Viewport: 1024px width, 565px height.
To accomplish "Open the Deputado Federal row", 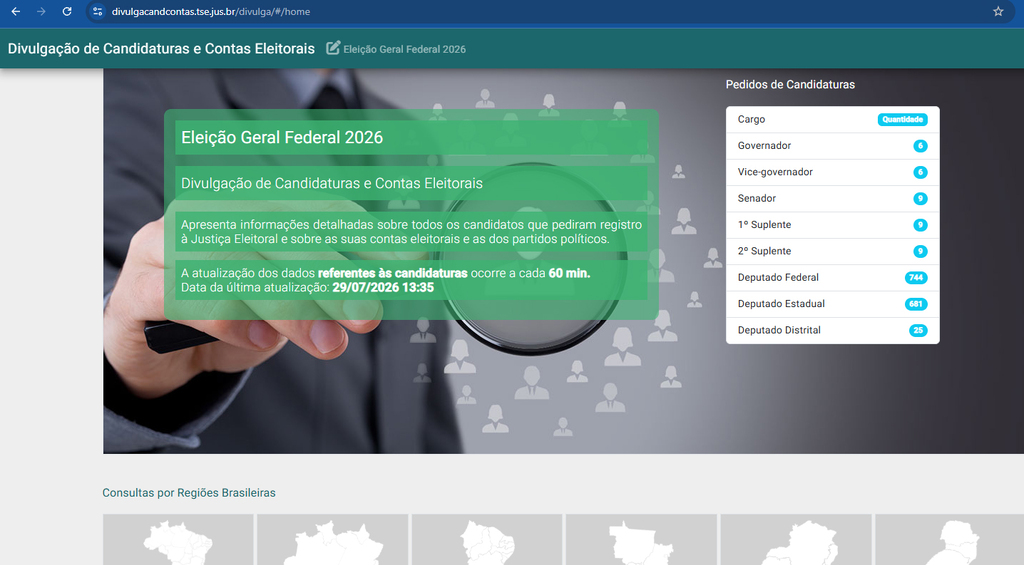I will pyautogui.click(x=833, y=278).
